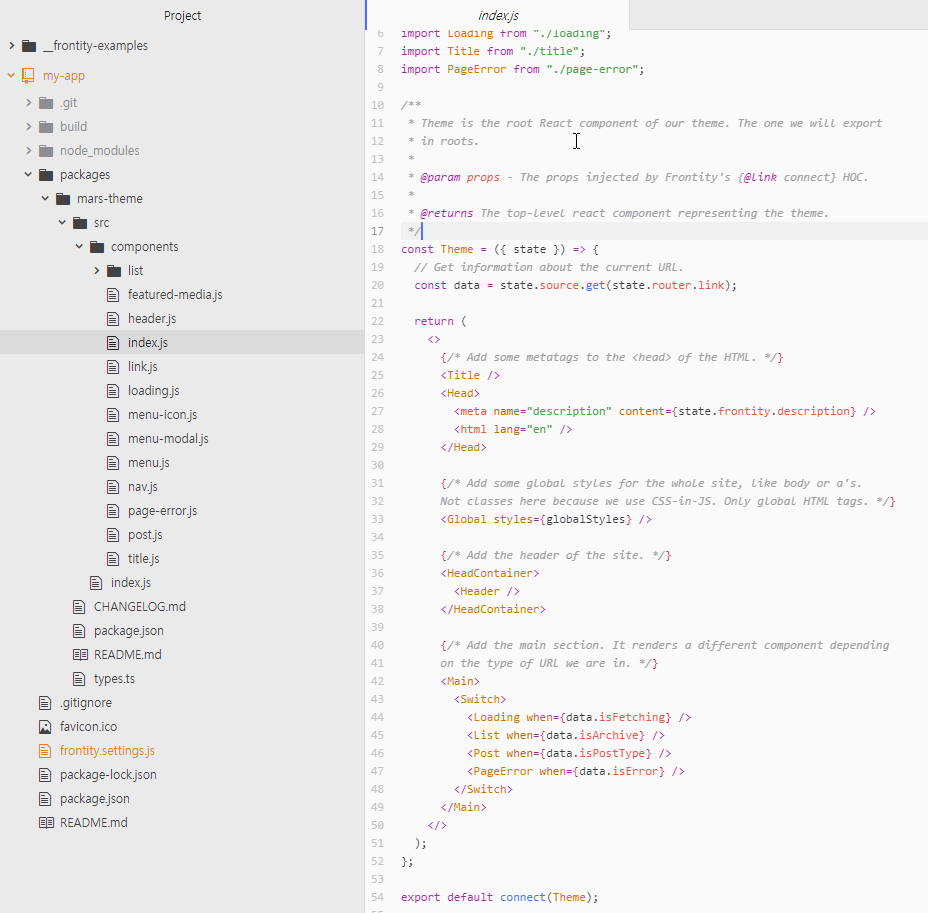
Task: Click the <Global styles={globalStyles} /> line
Action: 546,519
